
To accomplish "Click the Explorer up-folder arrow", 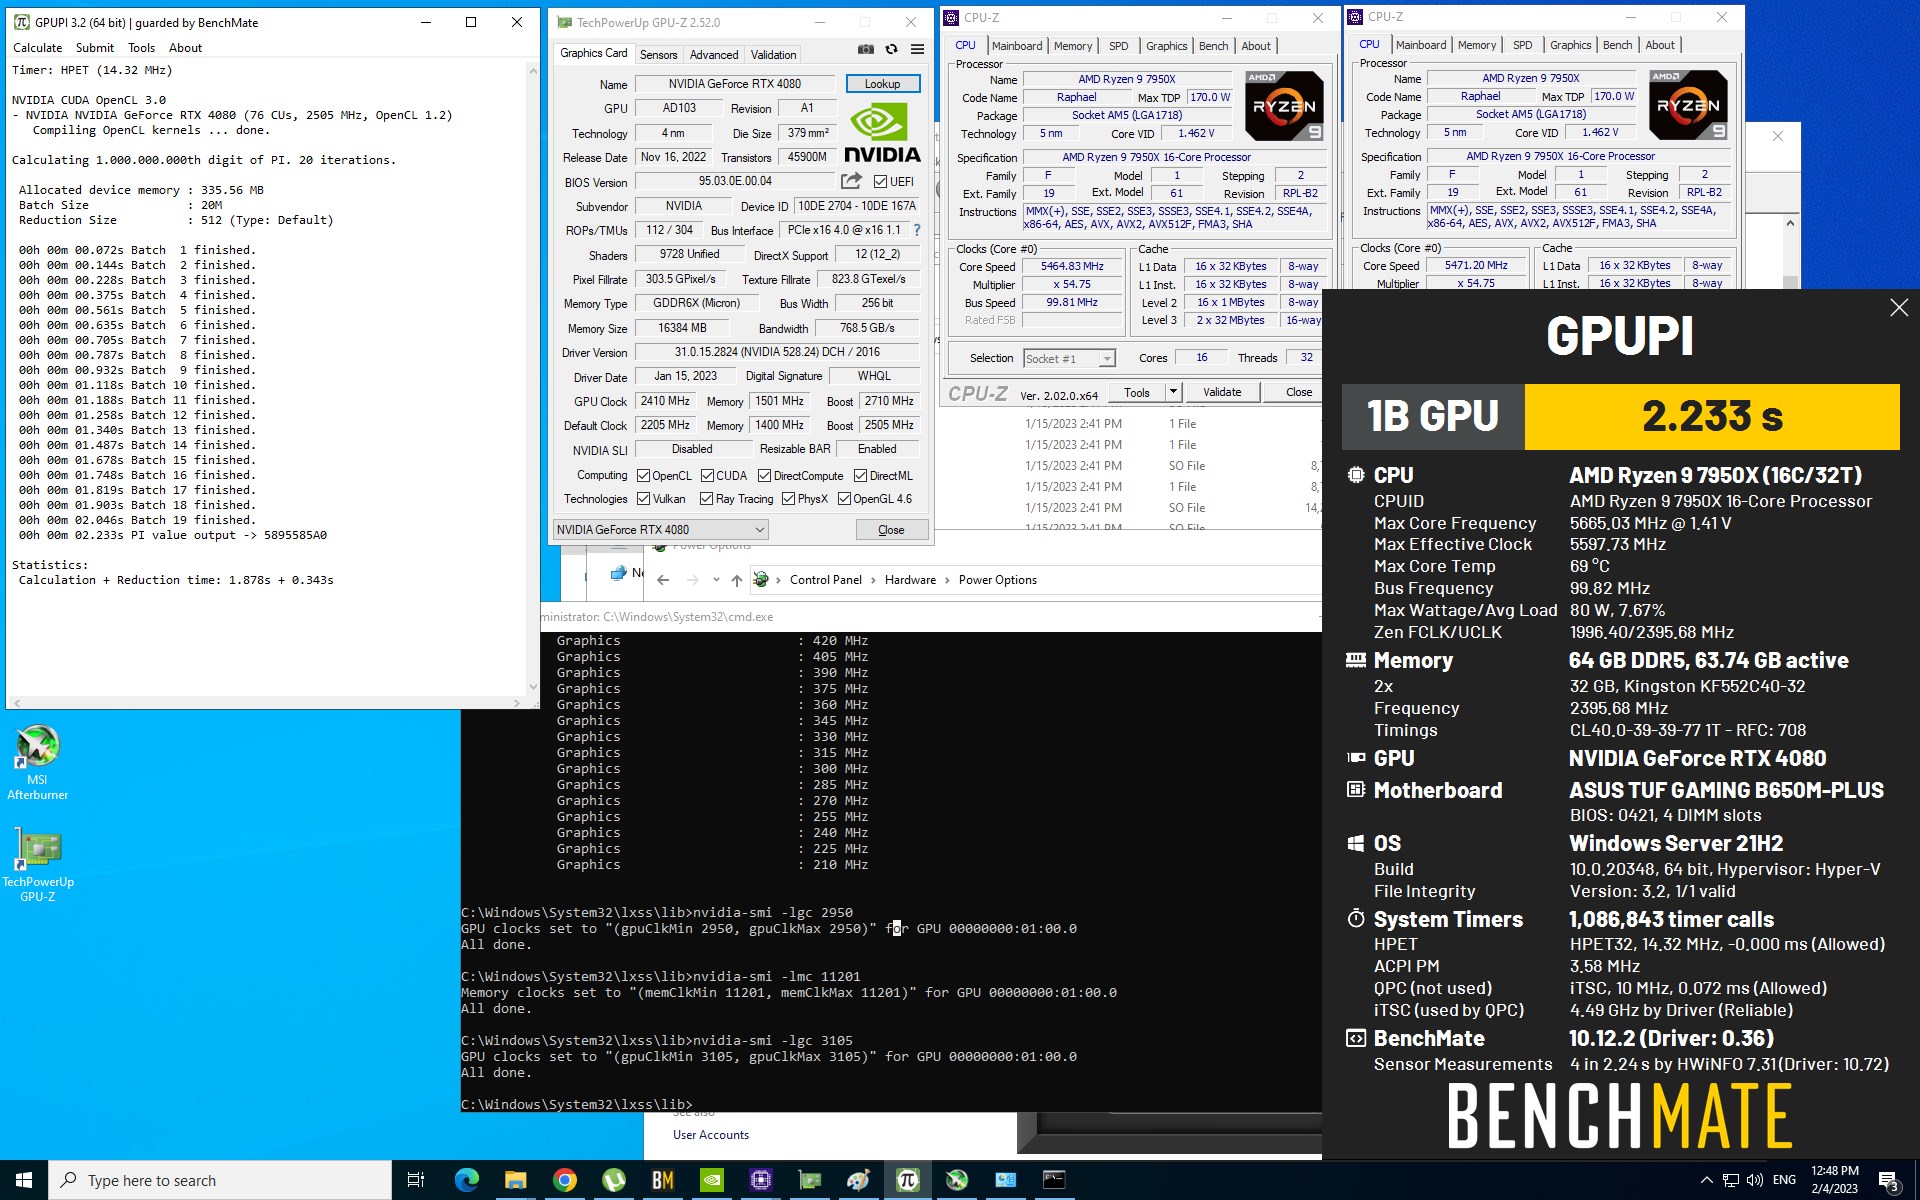I will [737, 580].
